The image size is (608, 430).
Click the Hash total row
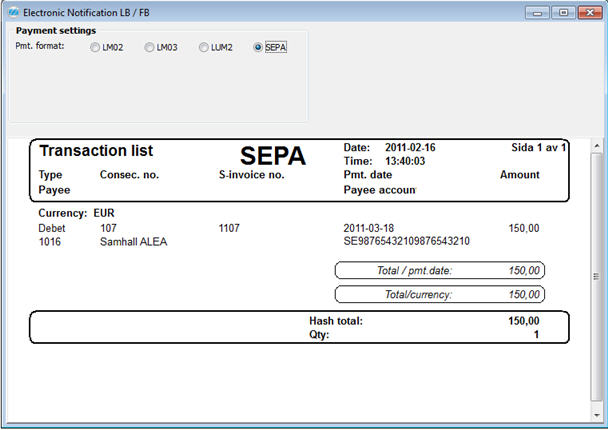tap(335, 321)
